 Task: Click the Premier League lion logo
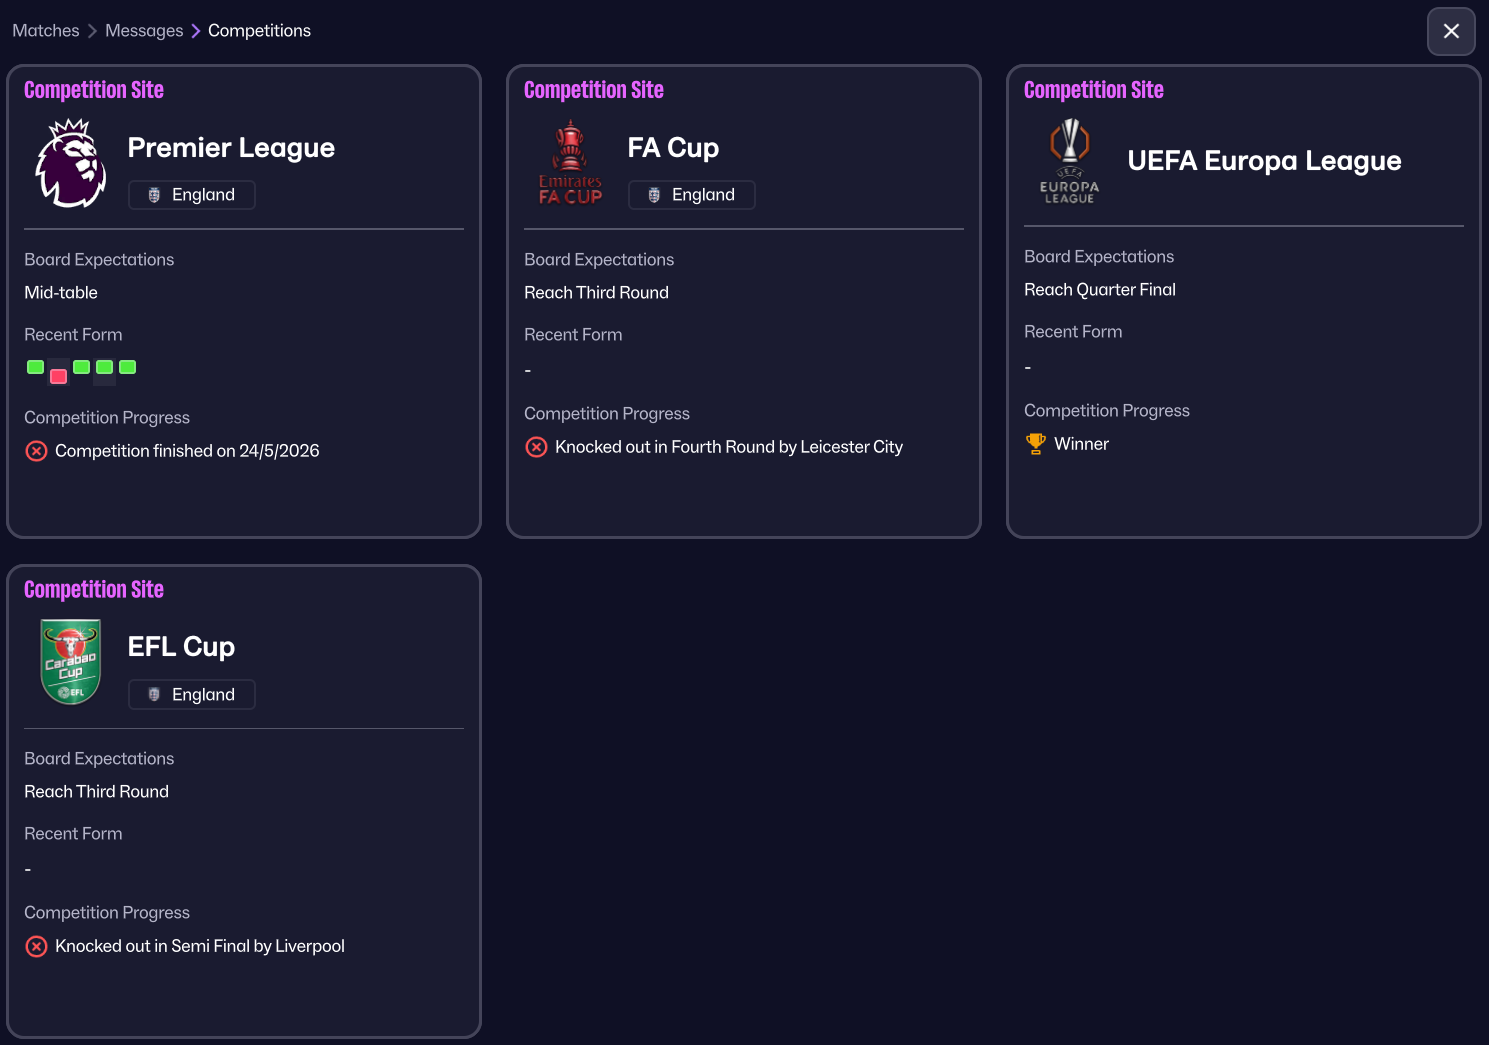point(71,163)
